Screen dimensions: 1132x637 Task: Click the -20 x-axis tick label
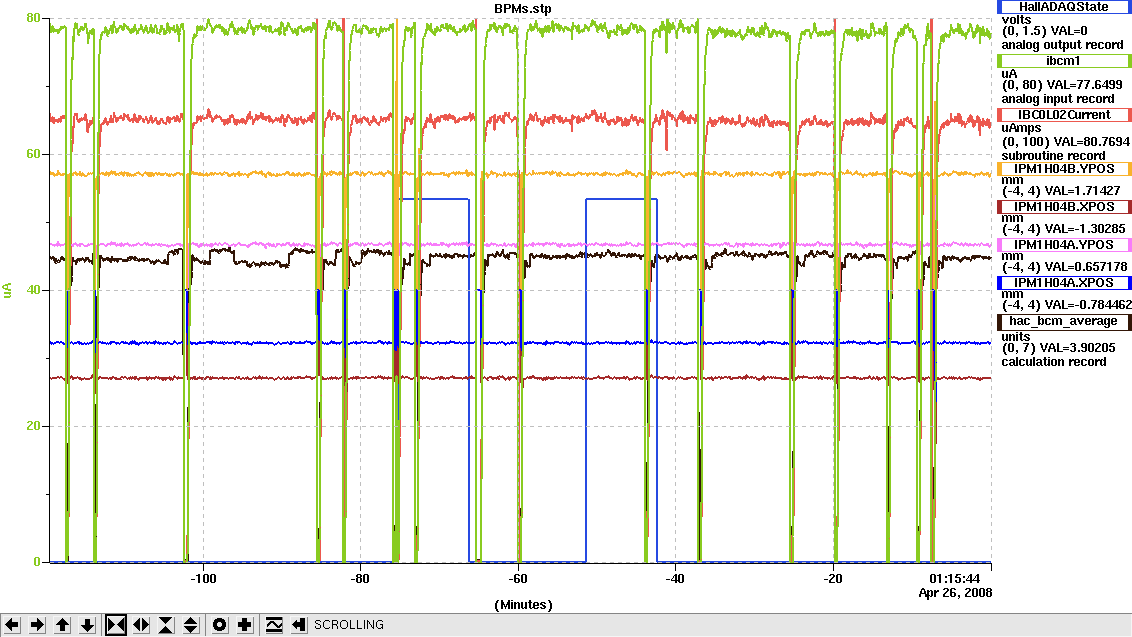pos(832,579)
